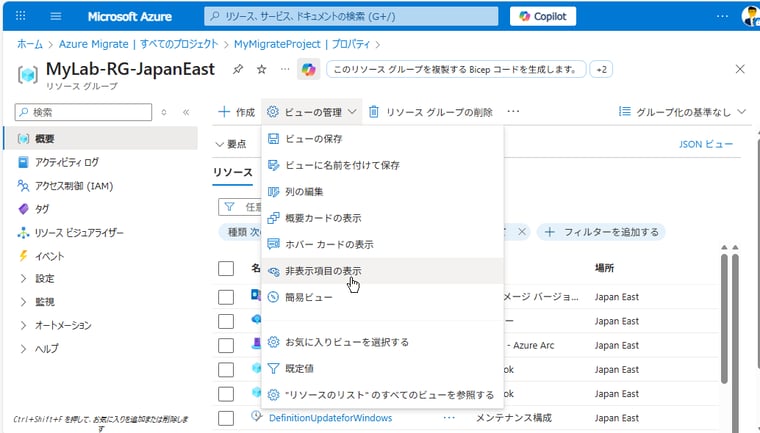Open header ellipsis more options

click(722, 16)
